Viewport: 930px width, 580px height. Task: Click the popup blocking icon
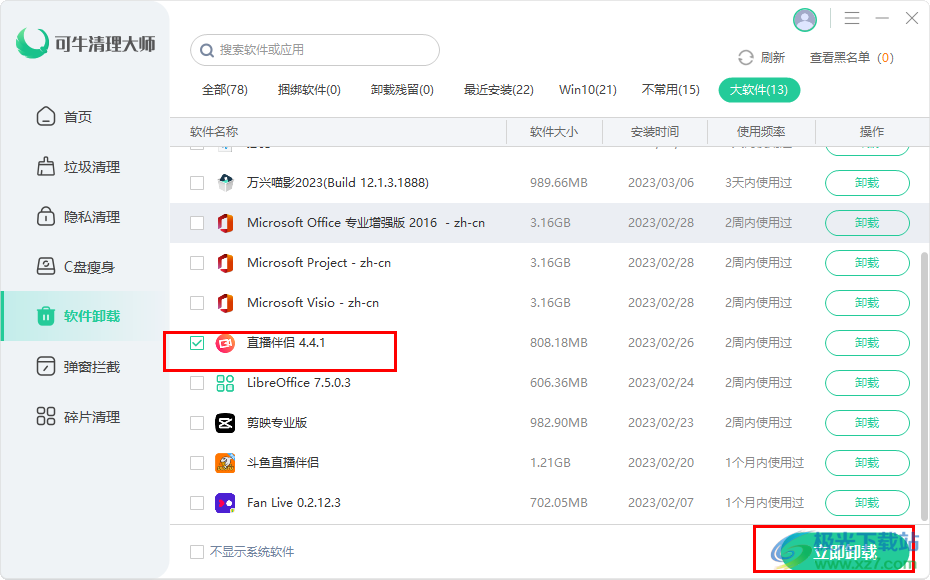point(46,367)
